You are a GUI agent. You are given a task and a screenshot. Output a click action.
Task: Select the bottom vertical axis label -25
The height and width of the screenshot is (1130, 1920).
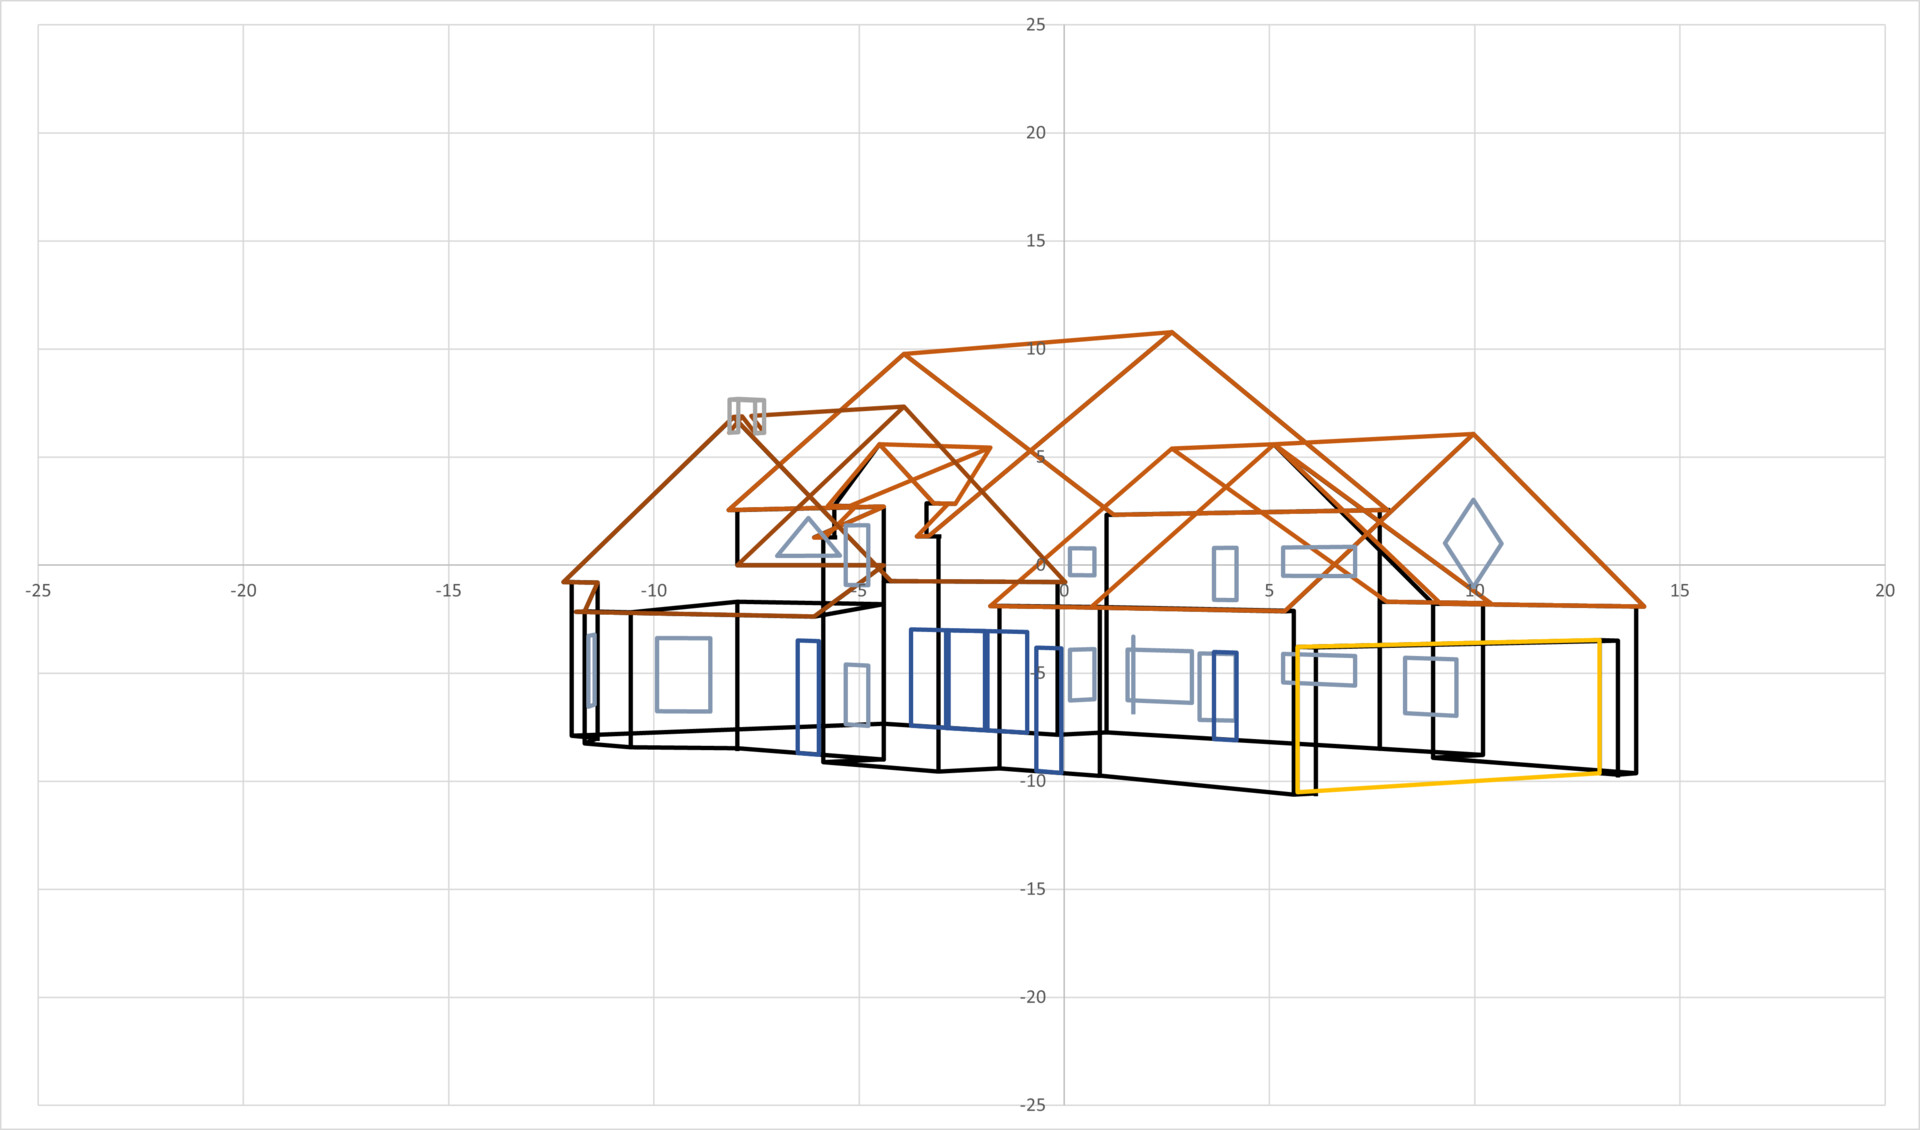click(1032, 1105)
